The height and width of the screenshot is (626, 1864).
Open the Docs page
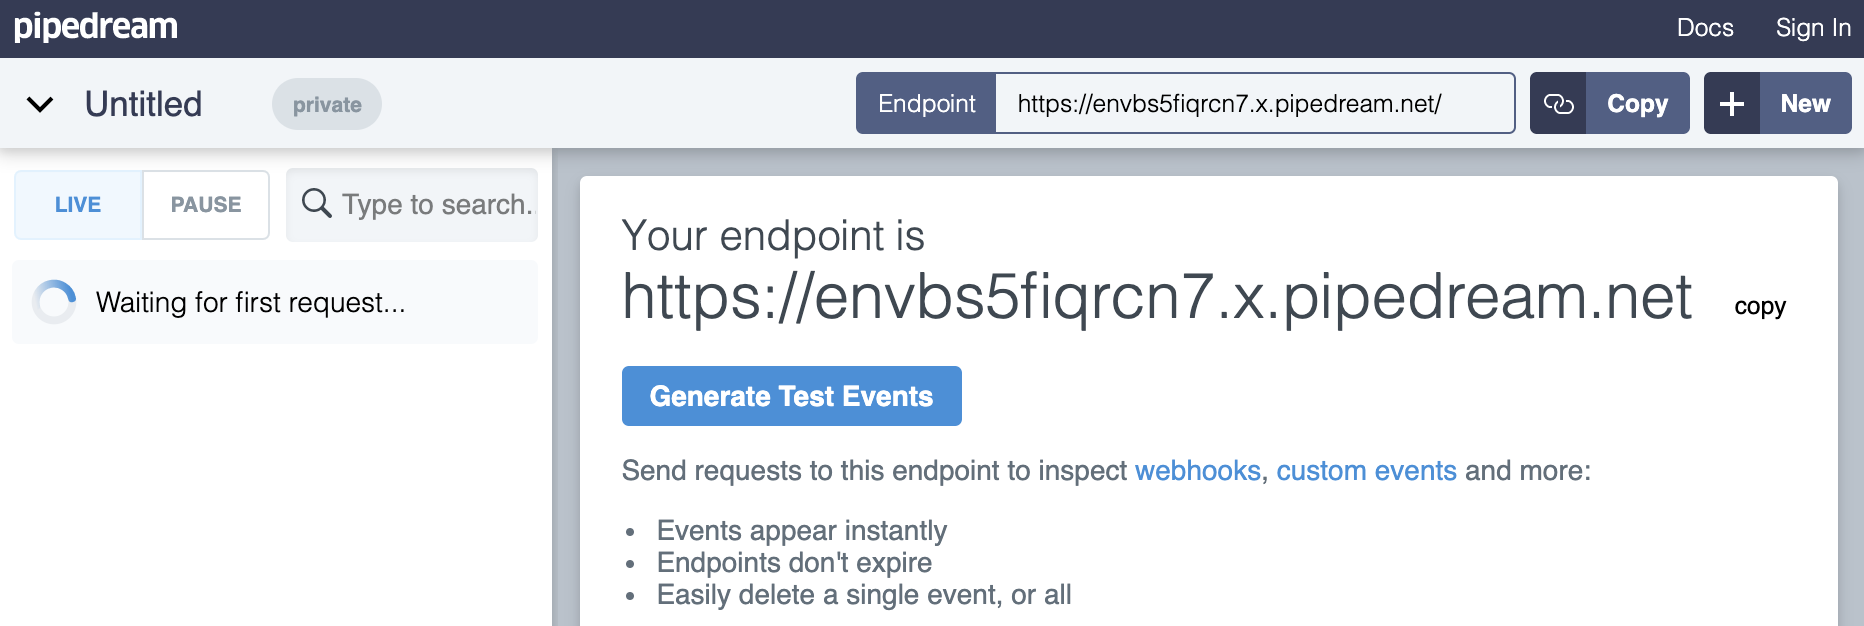(x=1705, y=28)
